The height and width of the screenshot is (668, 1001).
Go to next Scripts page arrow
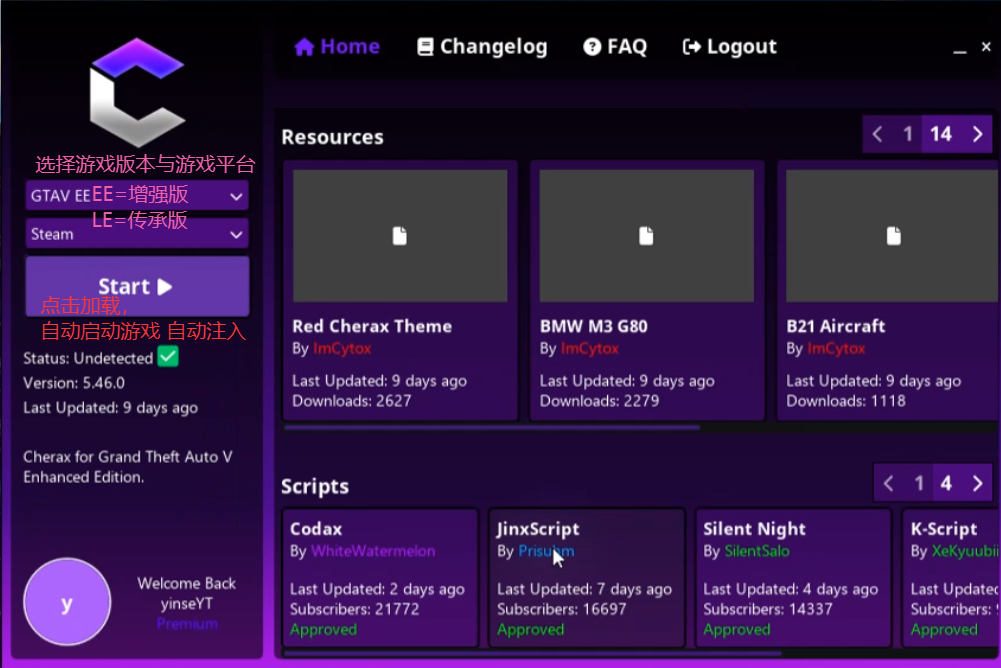(977, 483)
